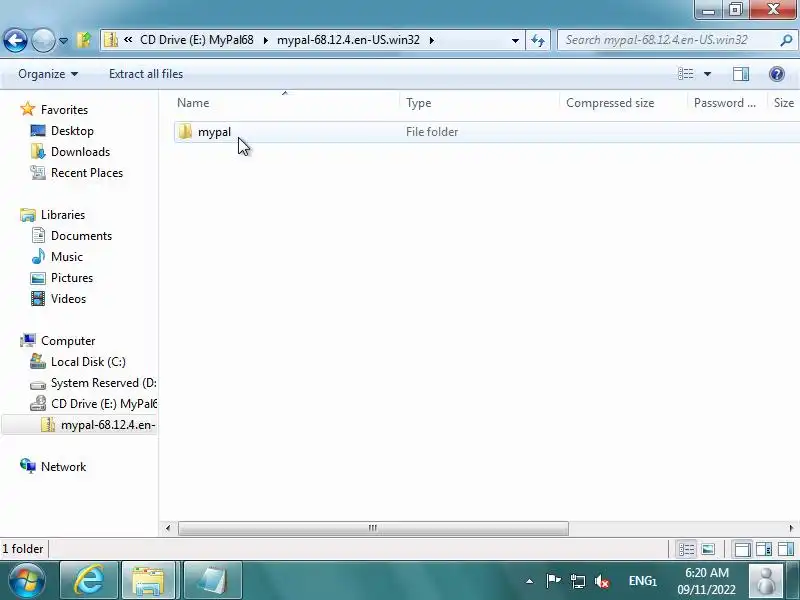Sort by Password column header
This screenshot has width=800, height=600.
click(x=727, y=103)
